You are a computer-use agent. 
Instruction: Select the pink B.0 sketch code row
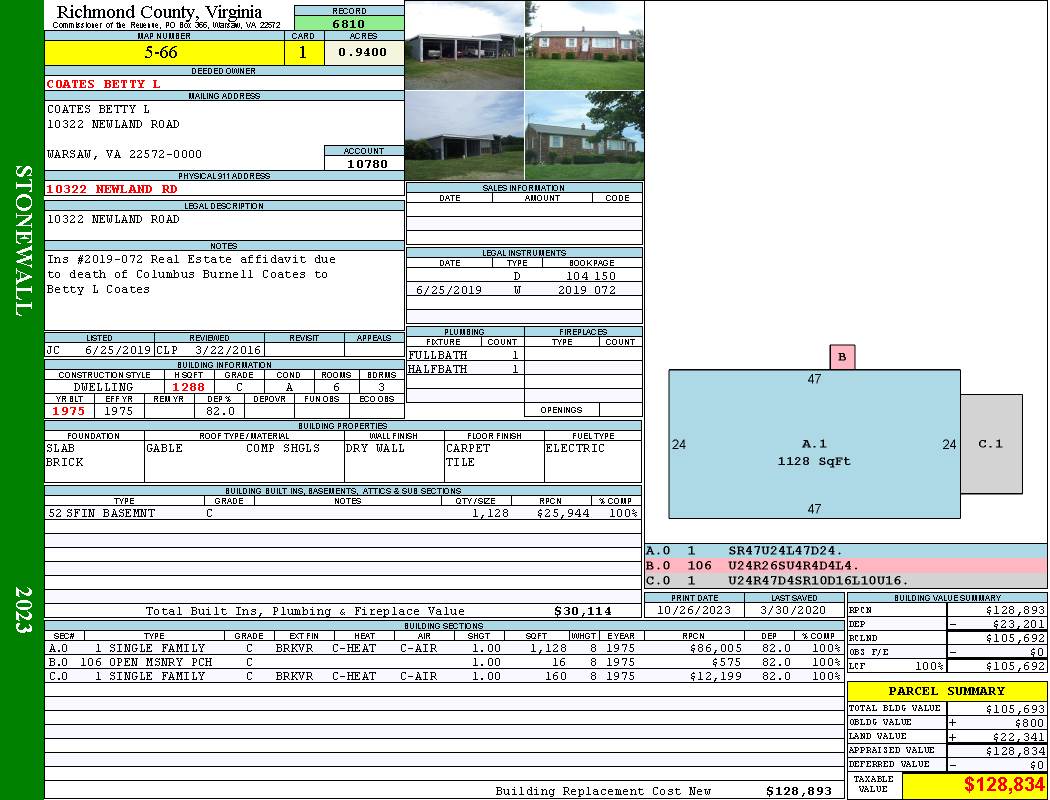click(x=845, y=566)
